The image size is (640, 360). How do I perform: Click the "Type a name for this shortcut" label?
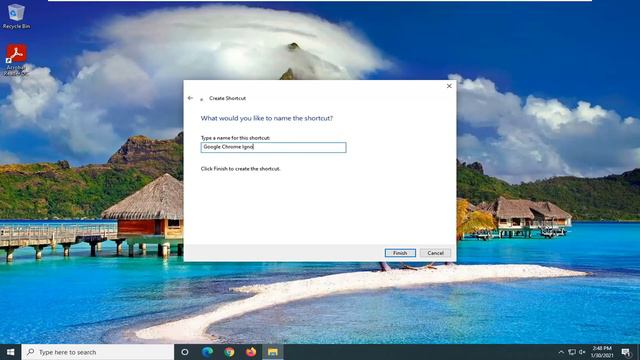point(236,138)
